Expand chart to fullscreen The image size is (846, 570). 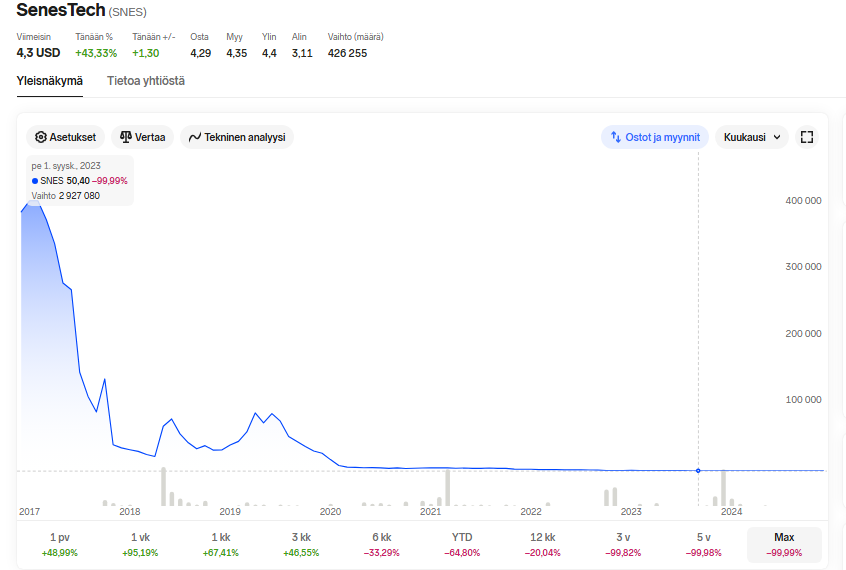coord(807,137)
